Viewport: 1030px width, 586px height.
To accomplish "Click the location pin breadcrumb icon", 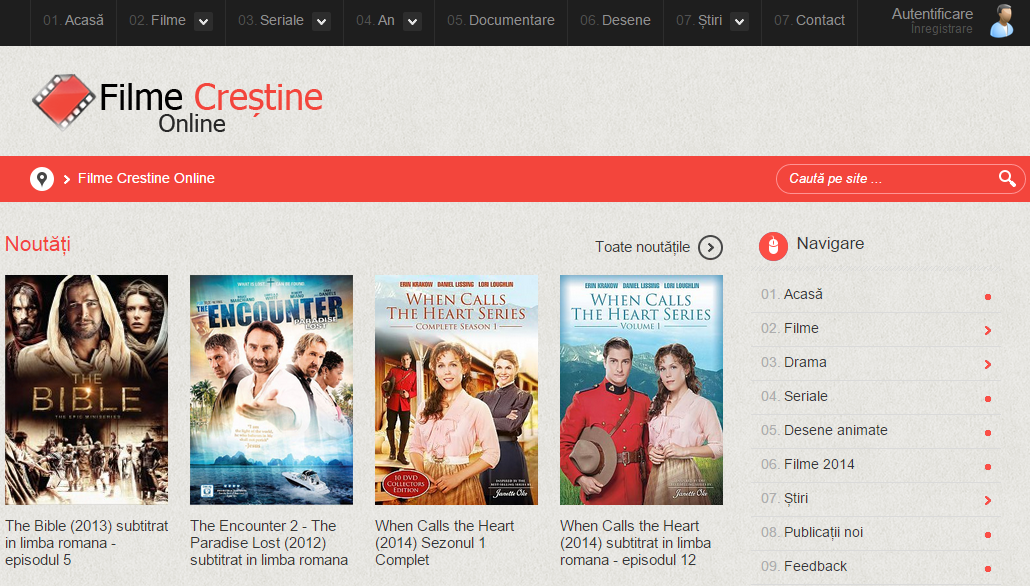I will 42,179.
